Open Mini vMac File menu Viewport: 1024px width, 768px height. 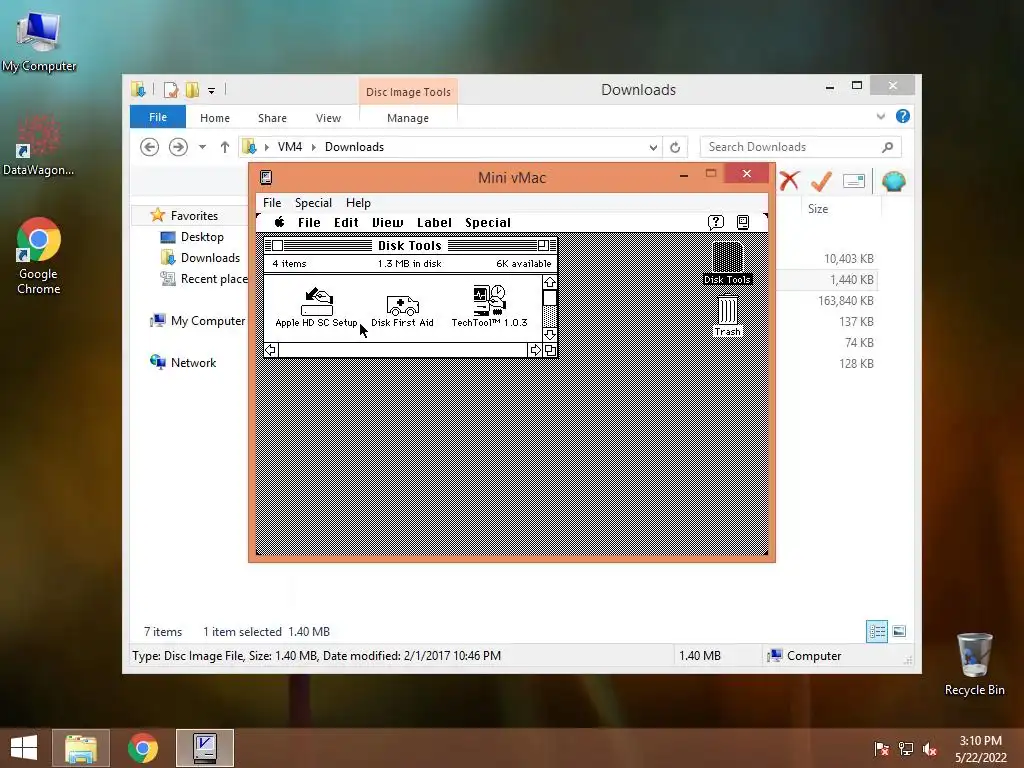[x=272, y=202]
